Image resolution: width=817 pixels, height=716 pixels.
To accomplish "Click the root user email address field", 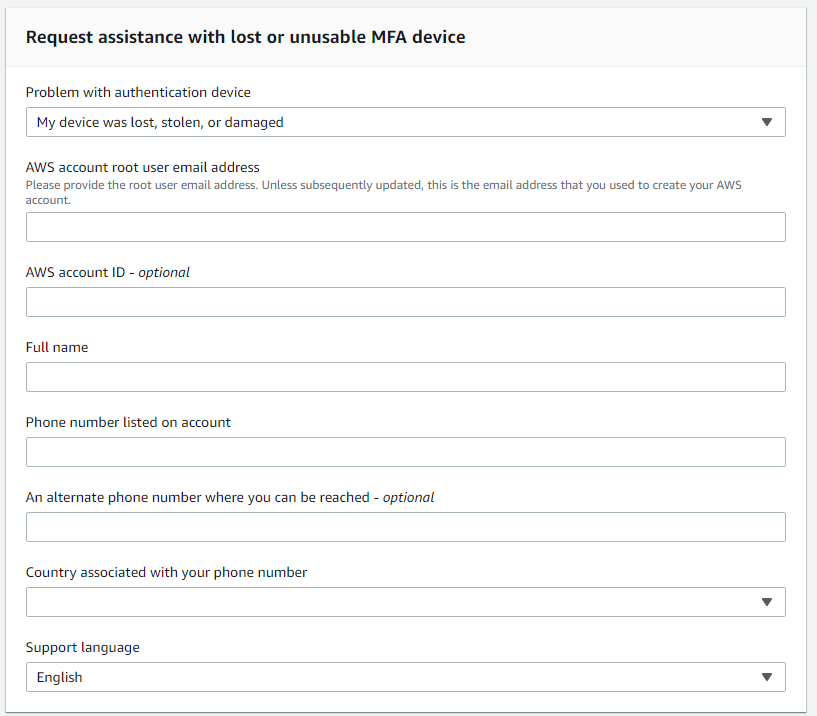I will 405,227.
